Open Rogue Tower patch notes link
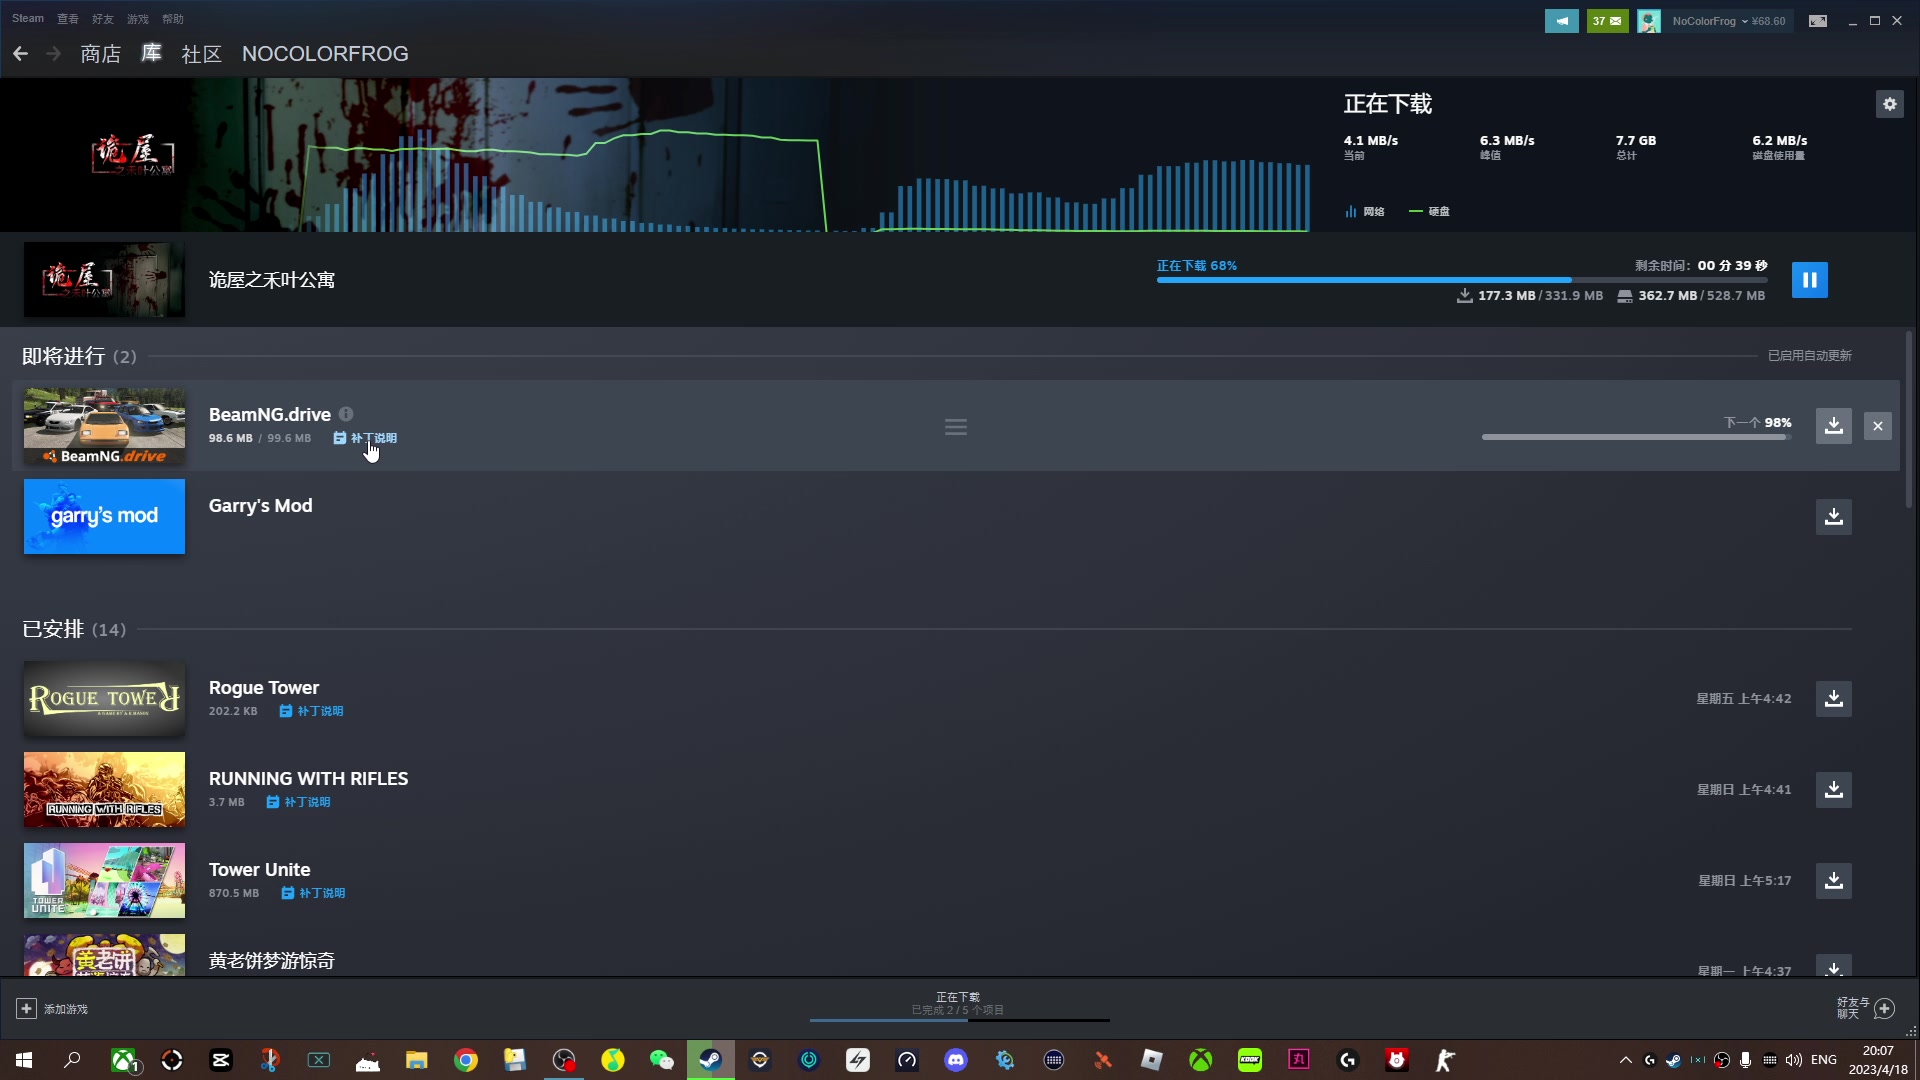The image size is (1920, 1080). 311,711
